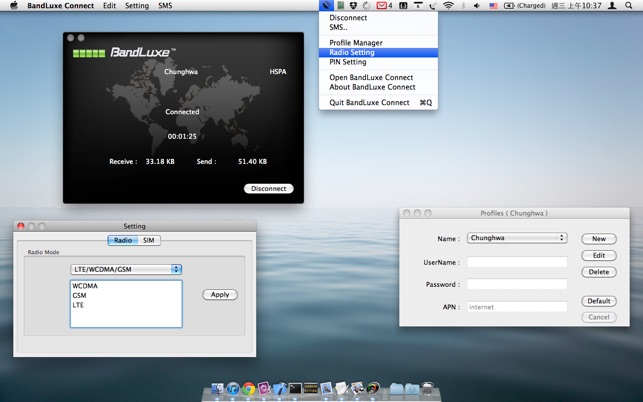Click the Delete button in Profiles window
Screen dimensions: 643x402
point(599,272)
